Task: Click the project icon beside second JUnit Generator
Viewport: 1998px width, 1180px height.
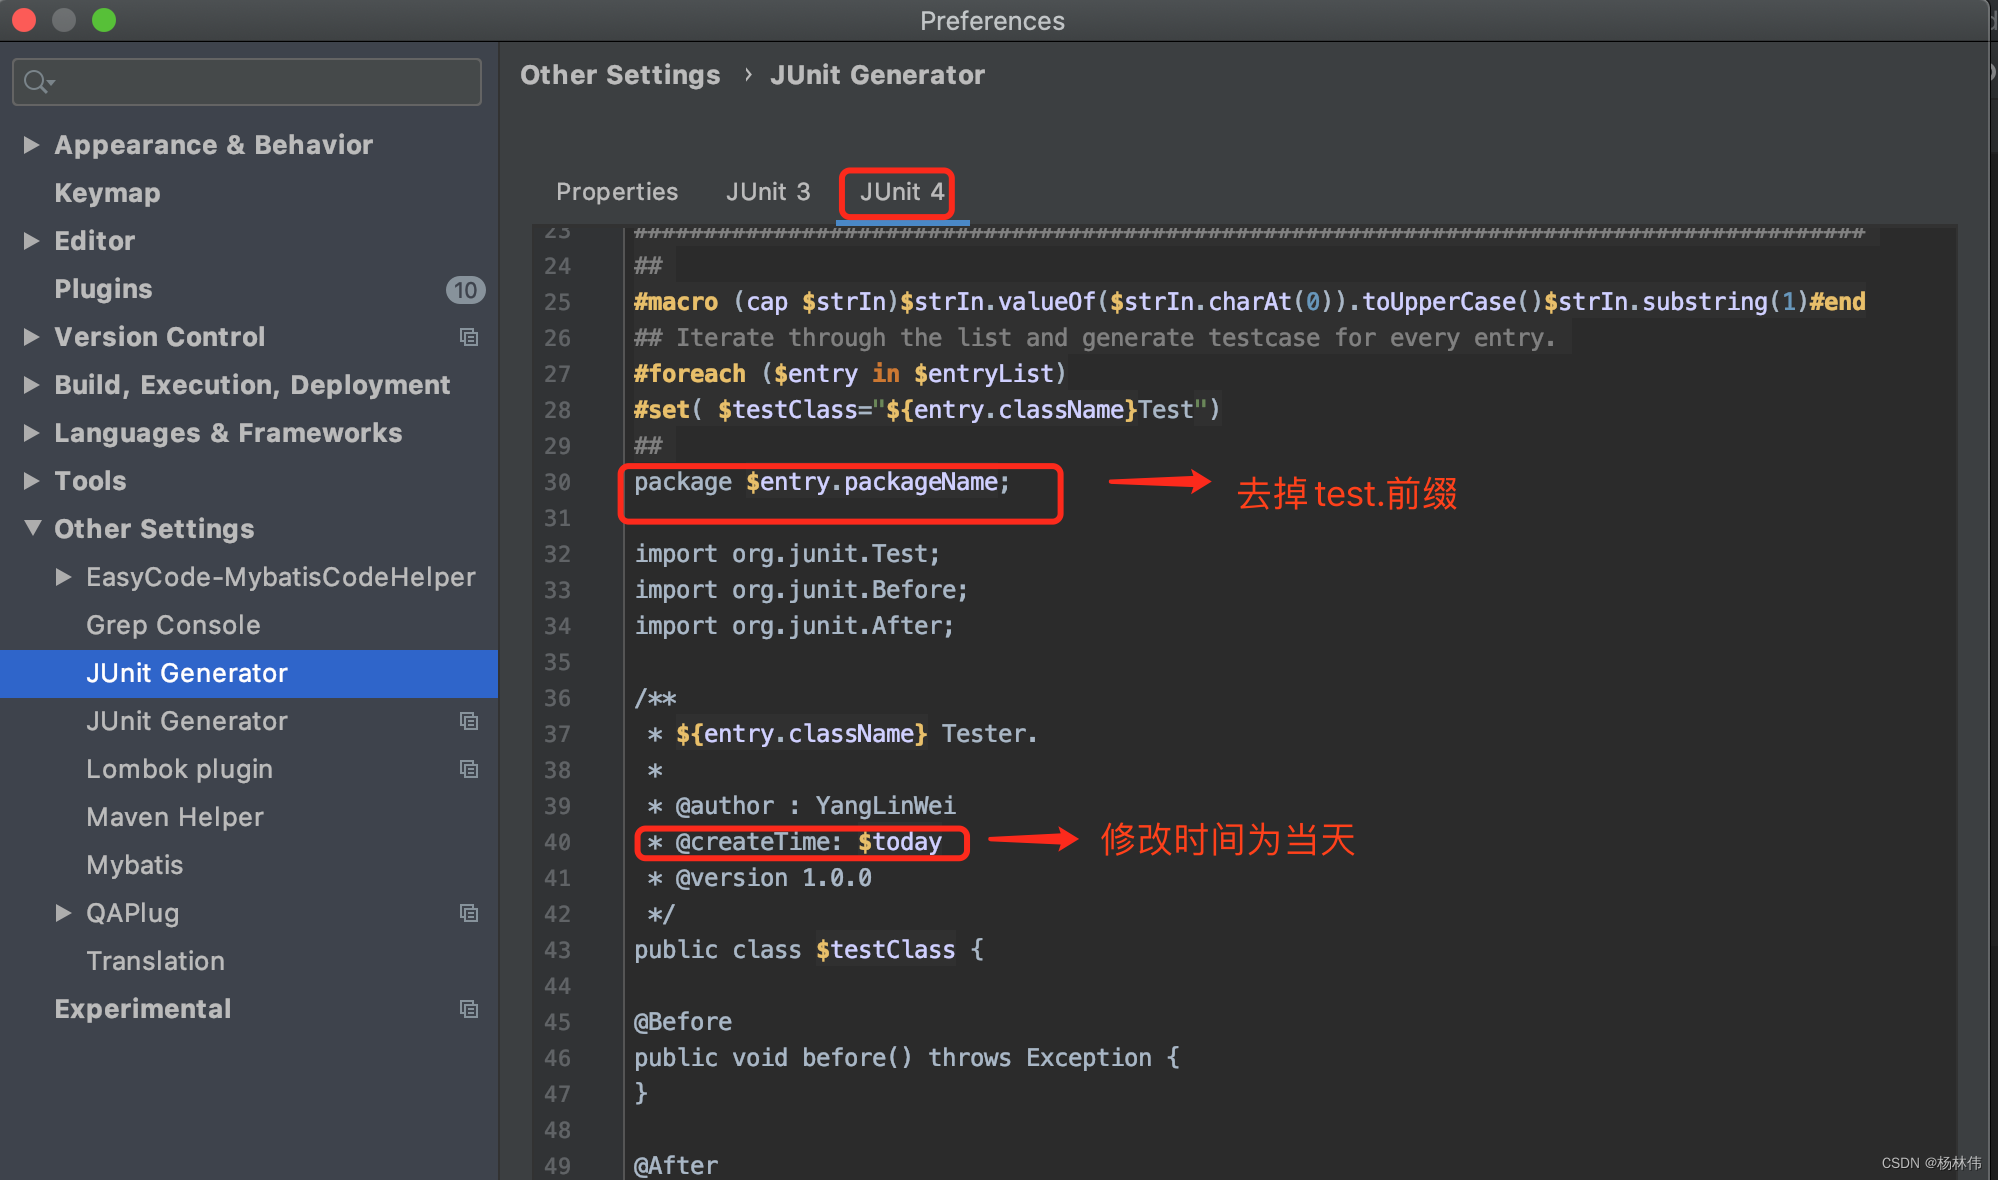Action: [x=468, y=721]
